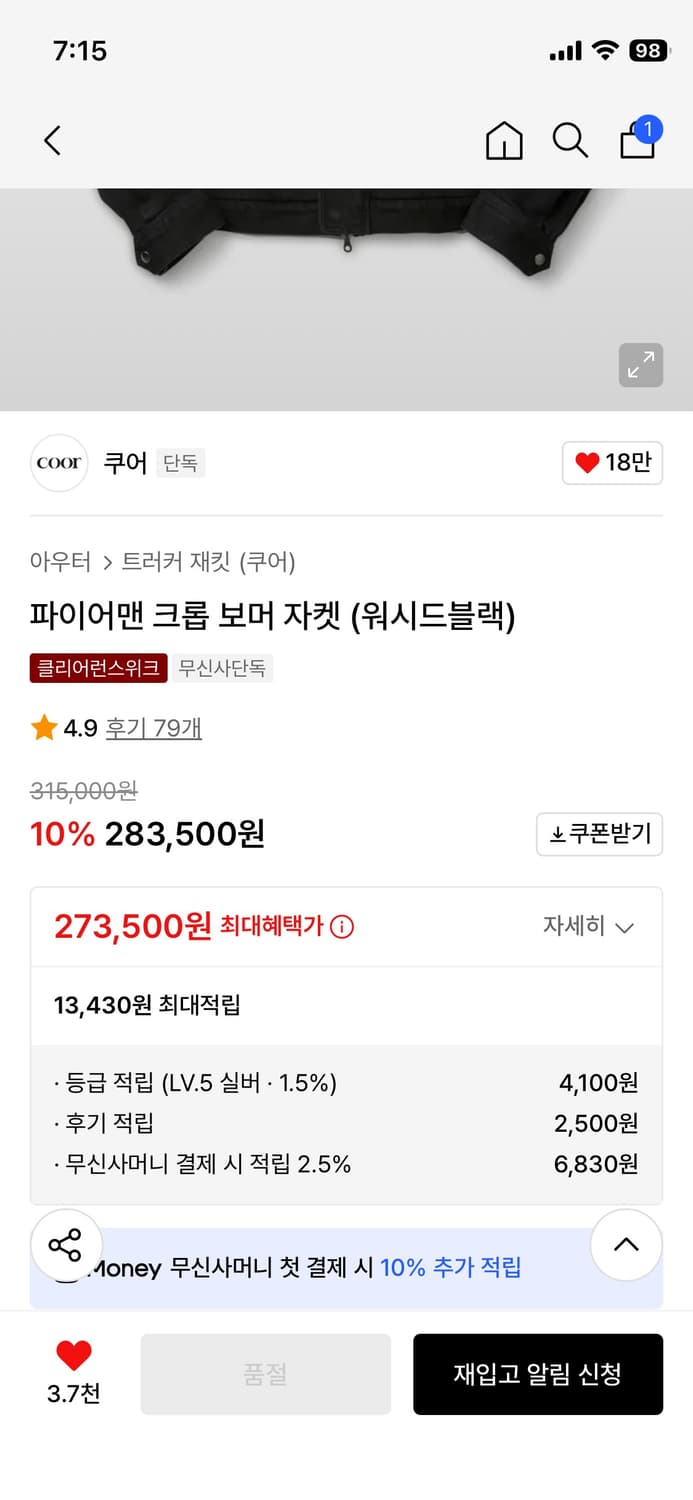
Task: Expand breadcrumb arrow after 아우터
Action: tap(107, 563)
